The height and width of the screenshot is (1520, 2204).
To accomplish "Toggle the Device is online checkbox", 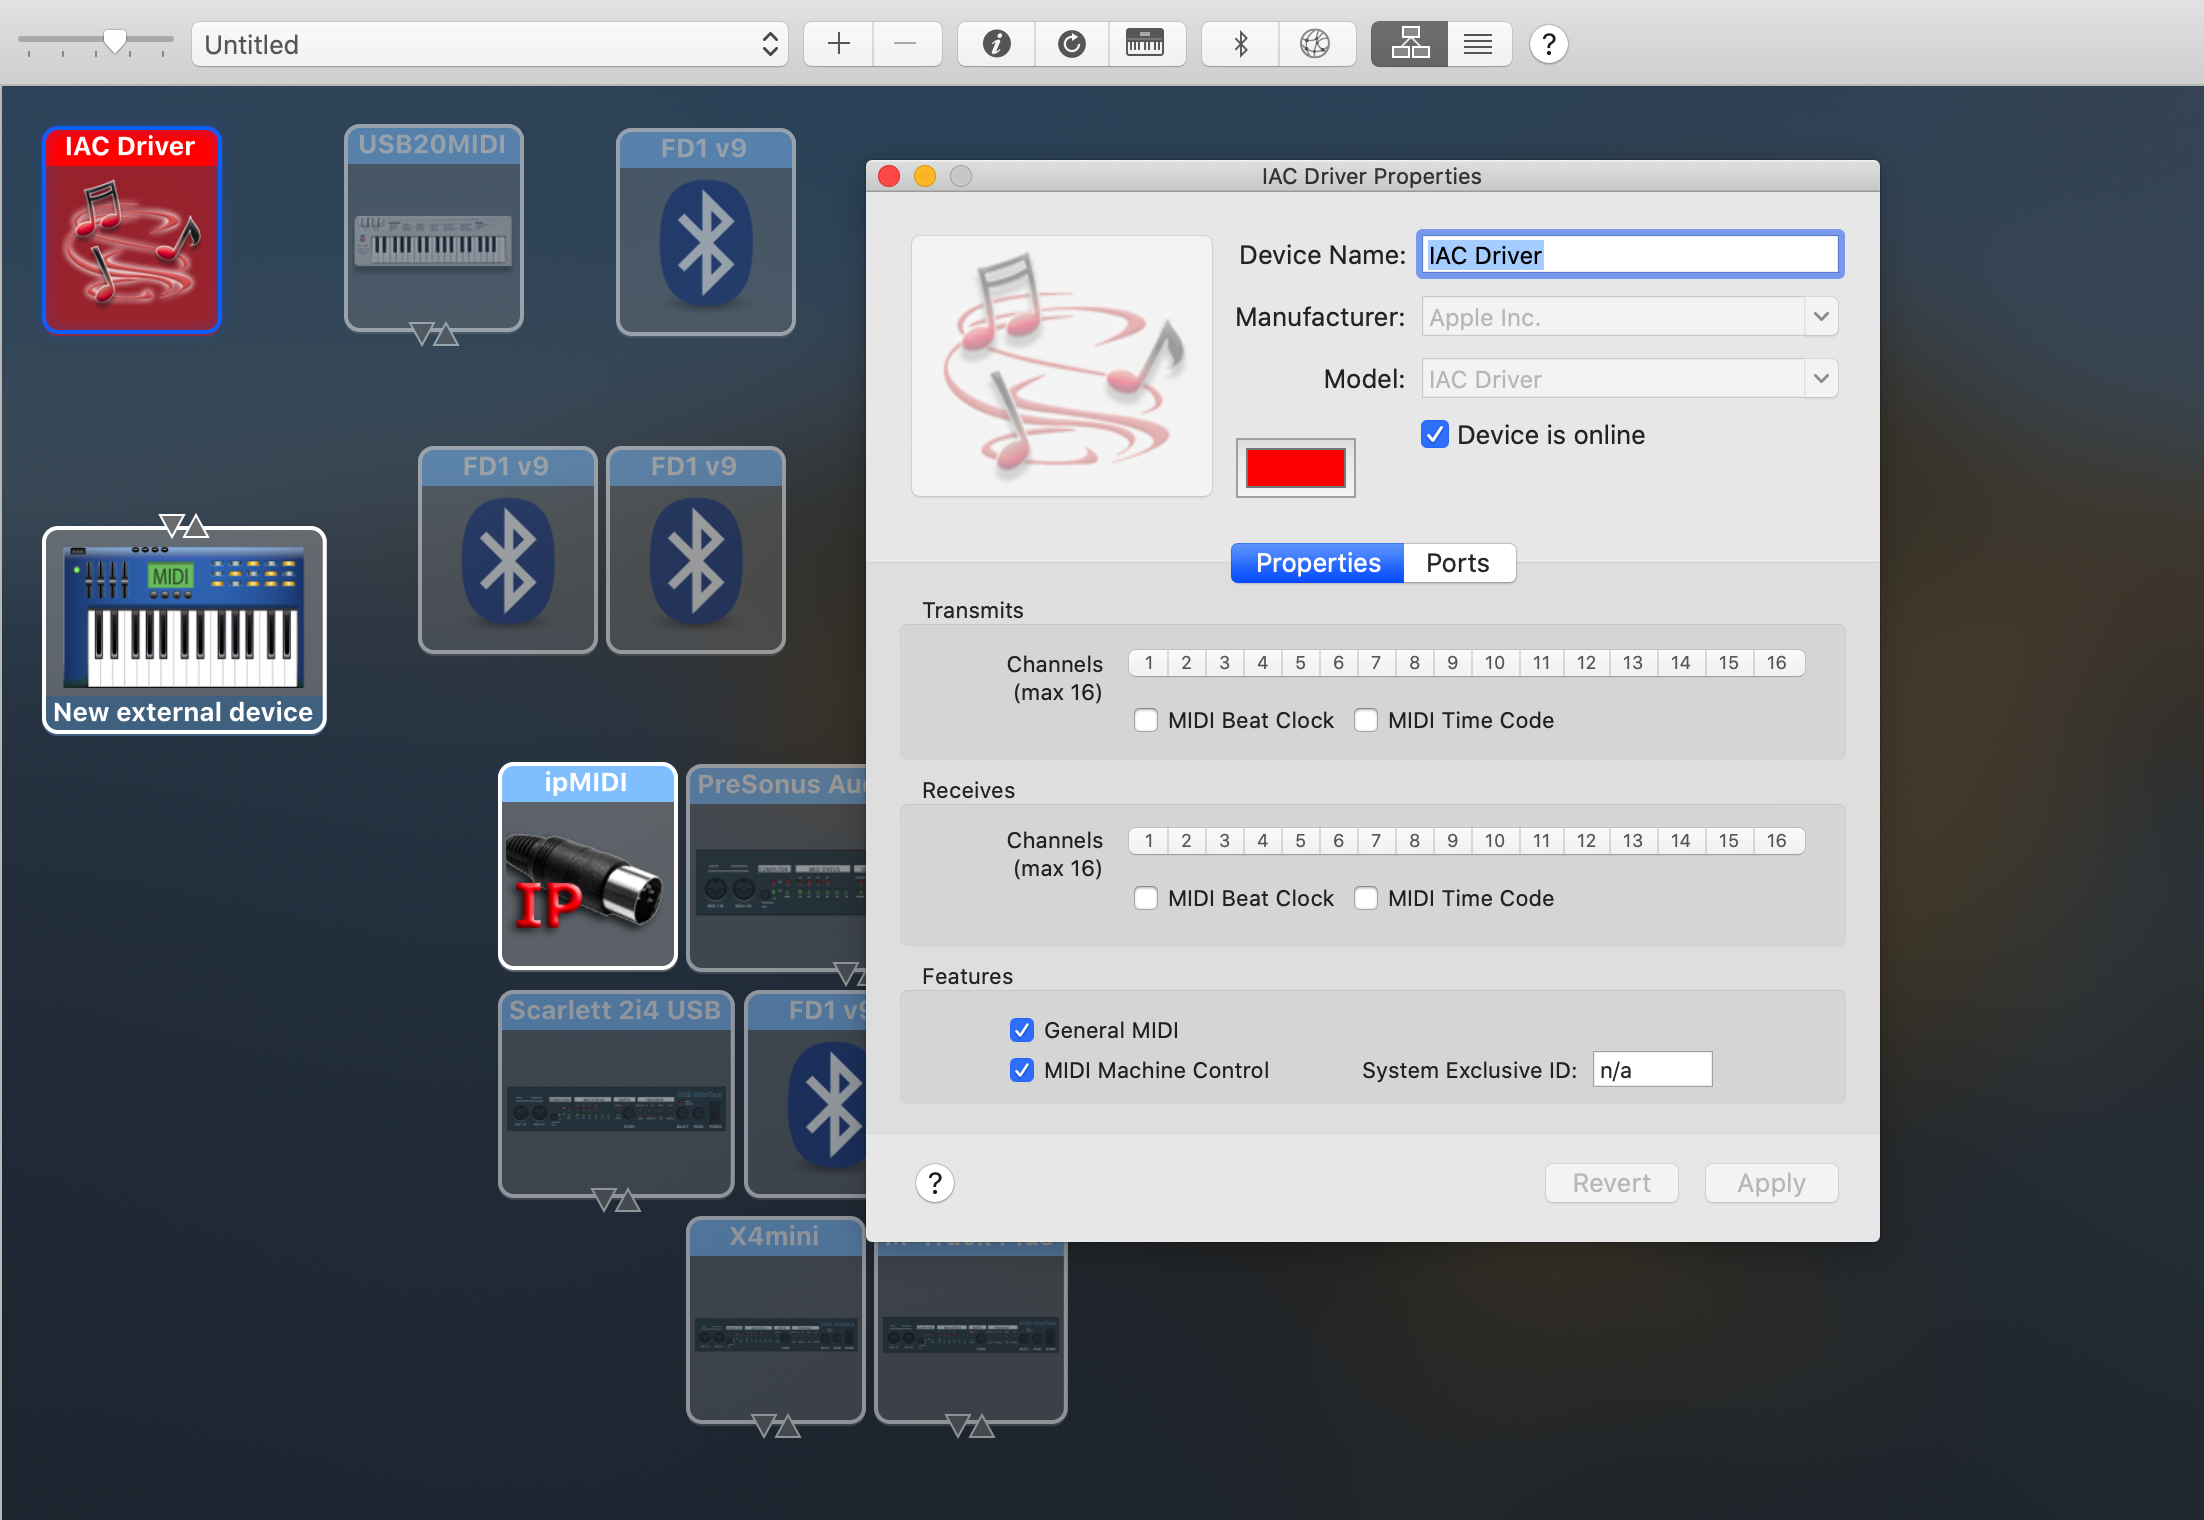I will point(1432,435).
